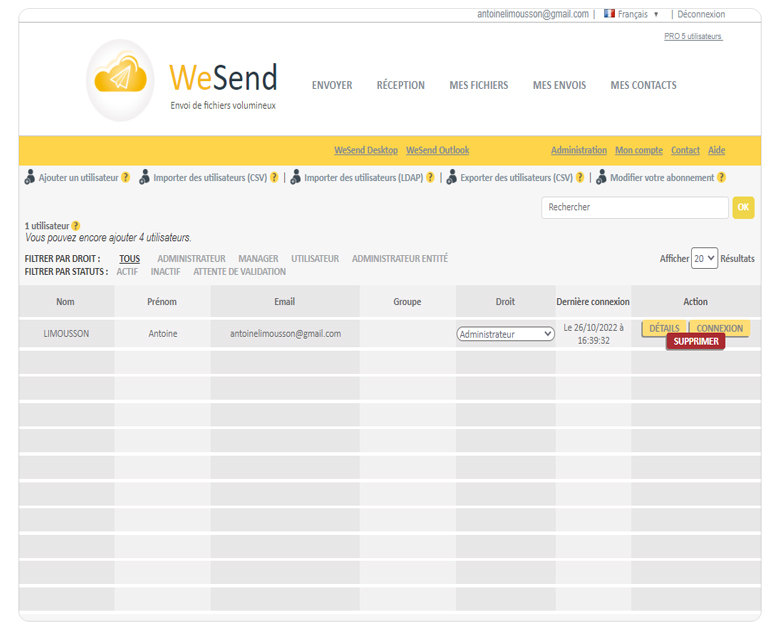The width and height of the screenshot is (780, 630).
Task: Click the WeSend cloud logo
Action: tap(120, 80)
